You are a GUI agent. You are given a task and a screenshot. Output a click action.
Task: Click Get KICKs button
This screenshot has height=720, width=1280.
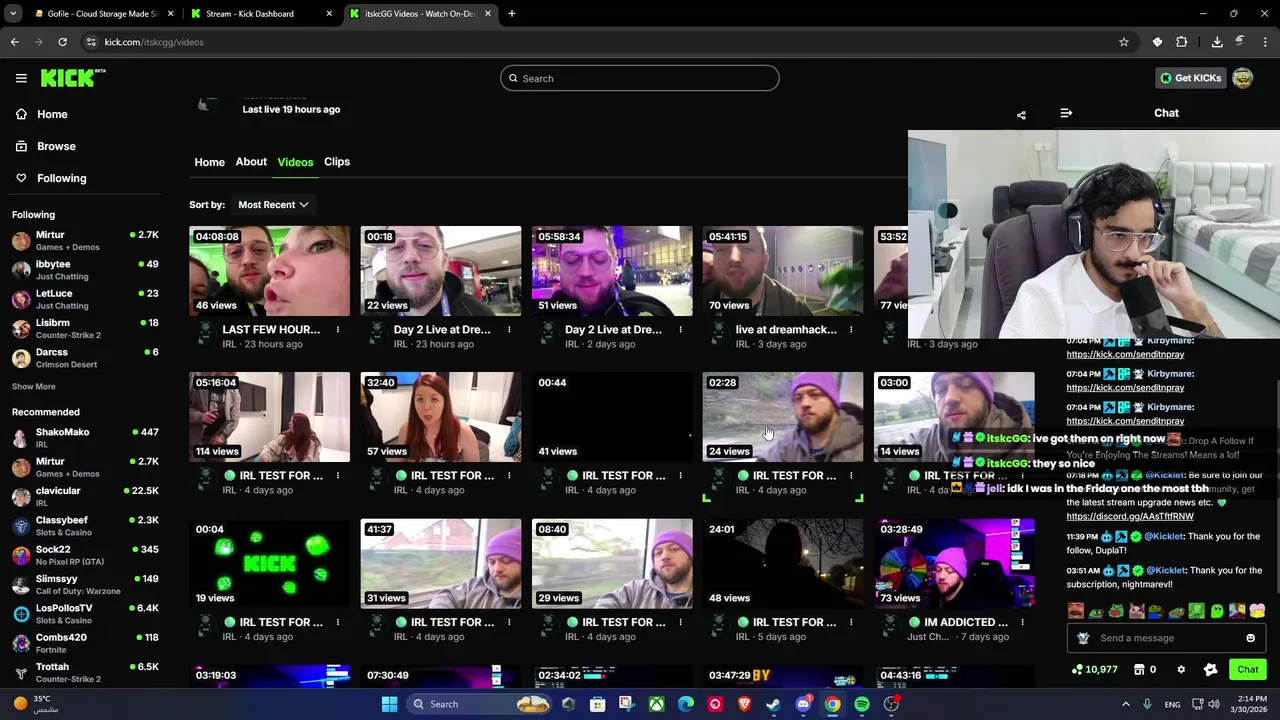1190,78
